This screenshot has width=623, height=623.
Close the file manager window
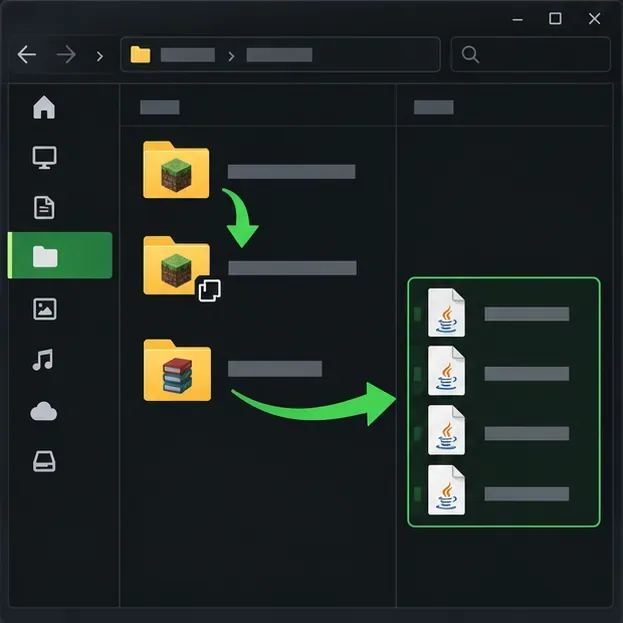[594, 18]
